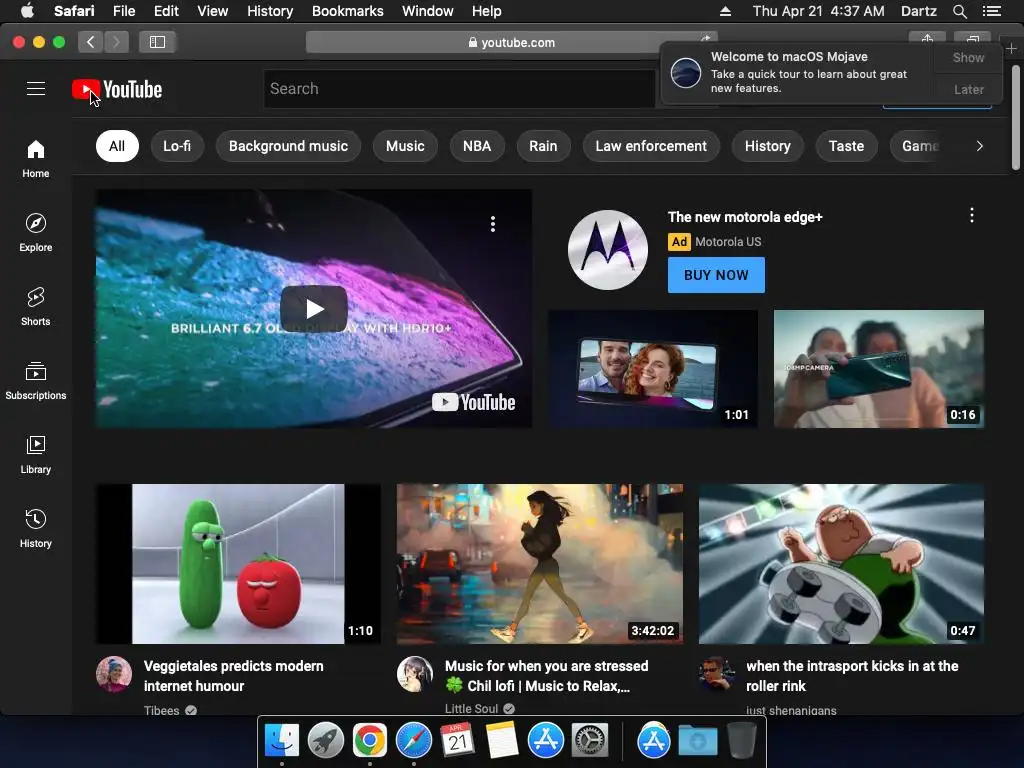Open the File menu

tap(123, 11)
